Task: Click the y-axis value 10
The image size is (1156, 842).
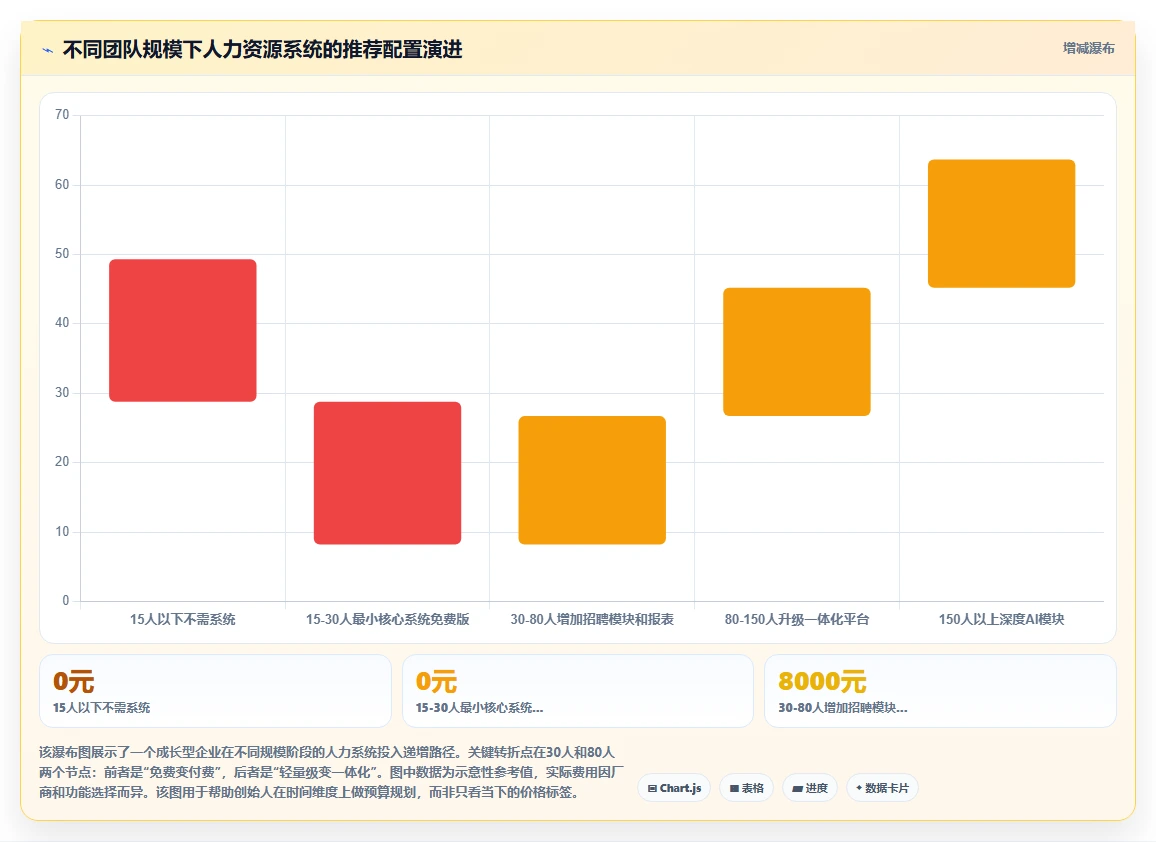Action: point(62,532)
